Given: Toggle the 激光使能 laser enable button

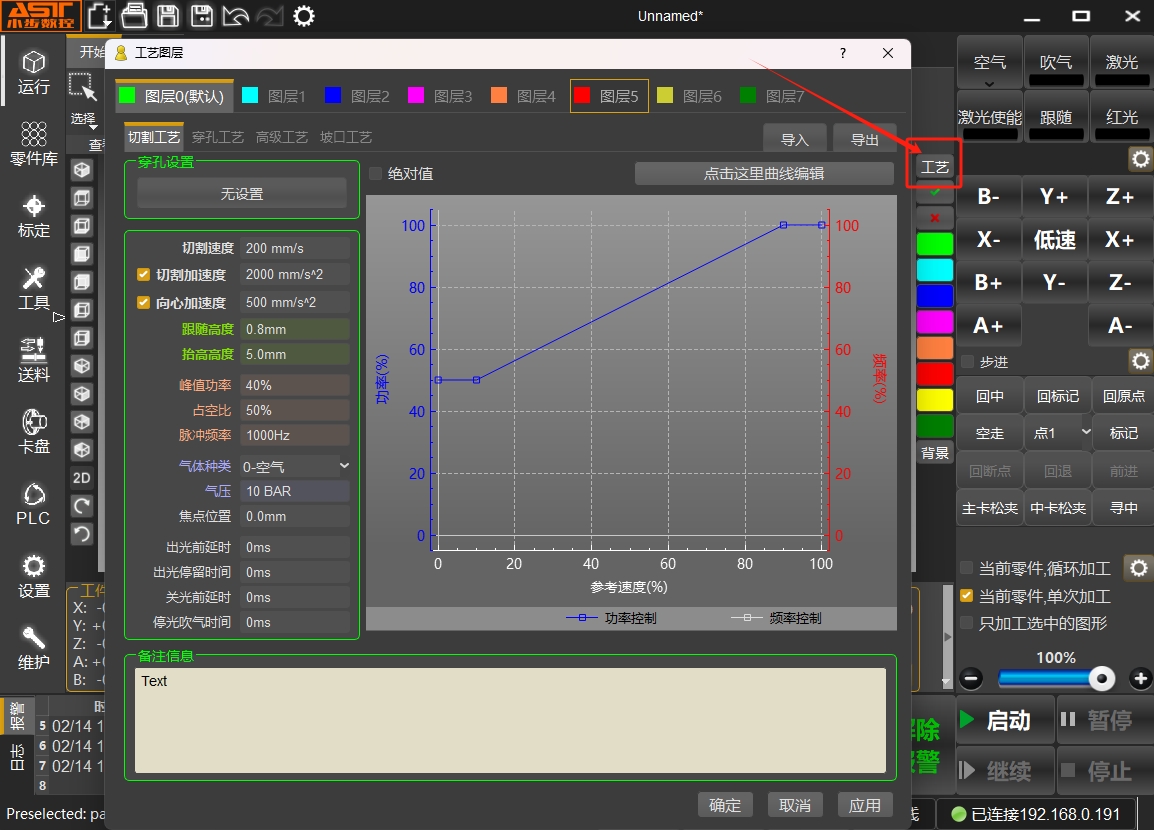Looking at the screenshot, I should pyautogui.click(x=989, y=117).
